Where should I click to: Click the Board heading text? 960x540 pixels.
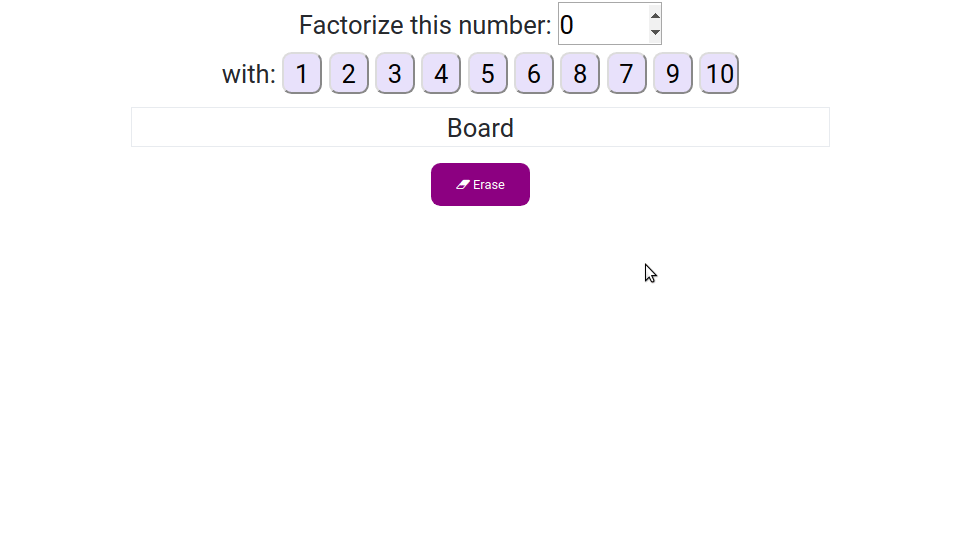[480, 128]
